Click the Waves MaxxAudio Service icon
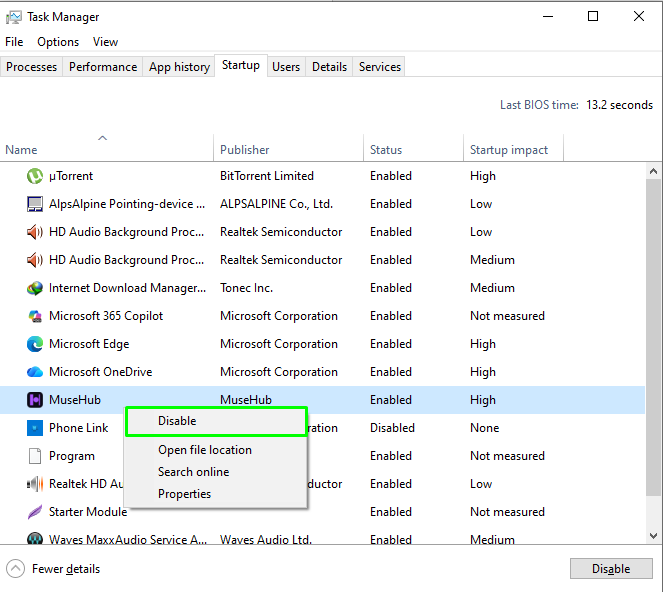Screen dimensions: 663x592 [35, 538]
